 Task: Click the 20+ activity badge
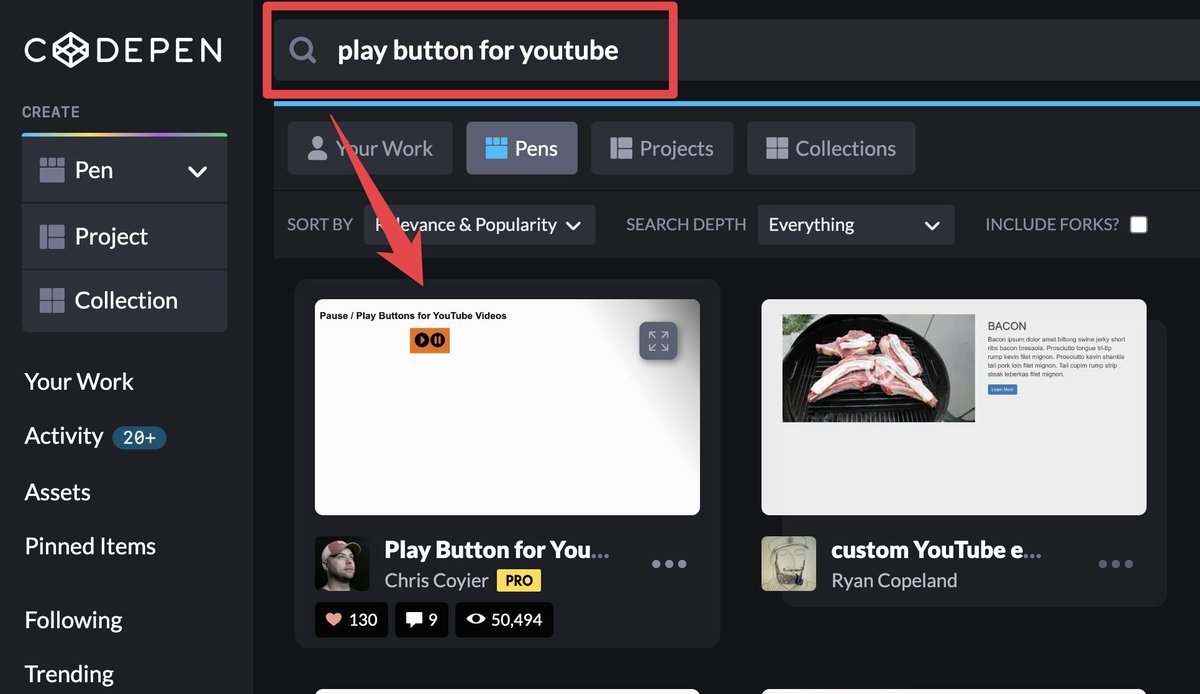click(x=139, y=437)
